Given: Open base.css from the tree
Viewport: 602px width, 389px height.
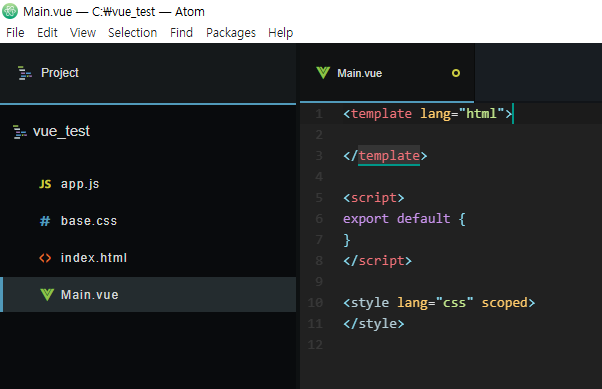Looking at the screenshot, I should [148, 221].
